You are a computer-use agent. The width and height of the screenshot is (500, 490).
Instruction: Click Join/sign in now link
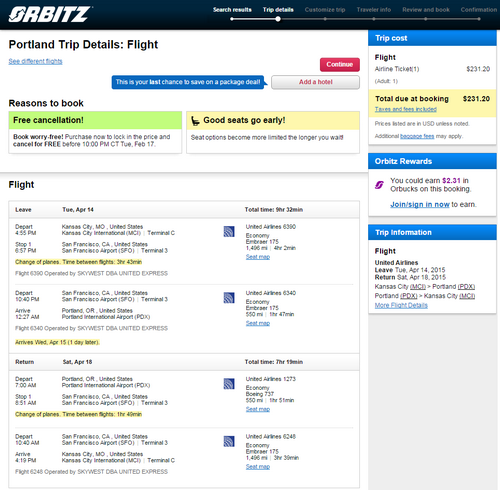point(420,204)
